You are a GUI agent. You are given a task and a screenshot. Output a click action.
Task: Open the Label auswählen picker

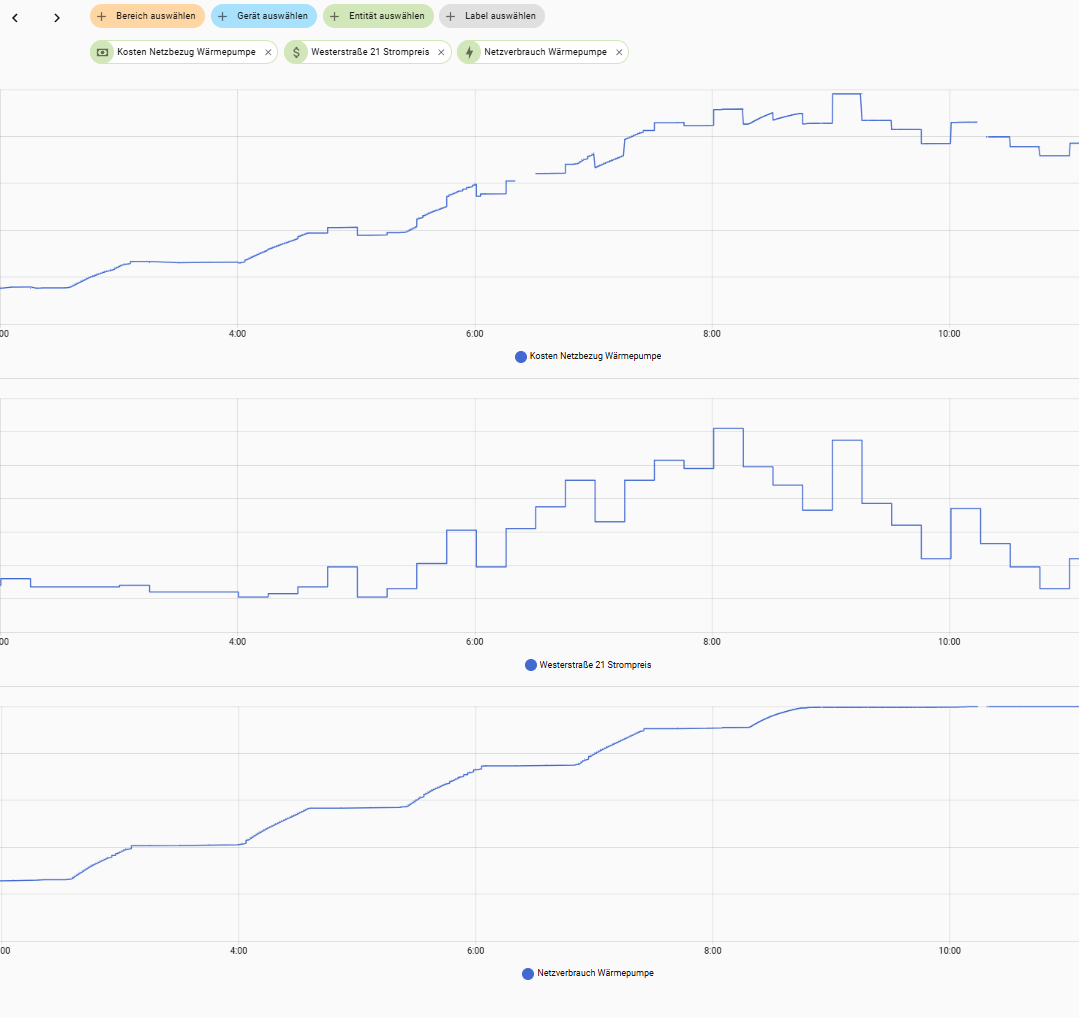point(492,16)
